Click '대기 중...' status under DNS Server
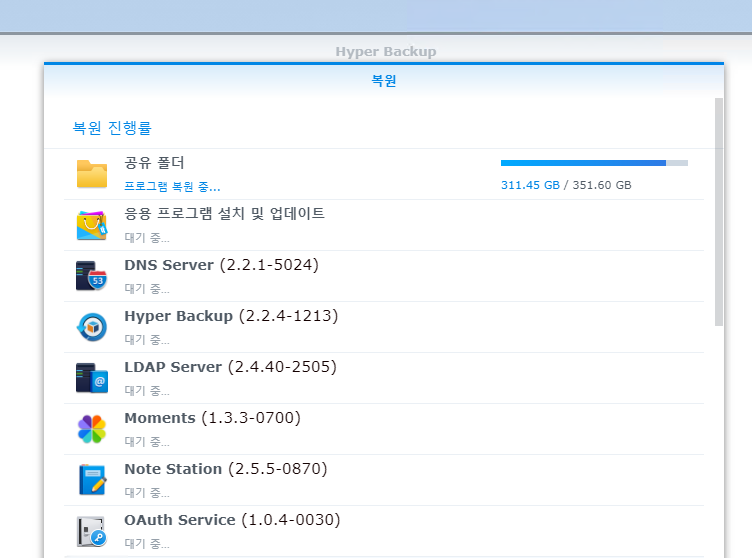 tap(147, 288)
